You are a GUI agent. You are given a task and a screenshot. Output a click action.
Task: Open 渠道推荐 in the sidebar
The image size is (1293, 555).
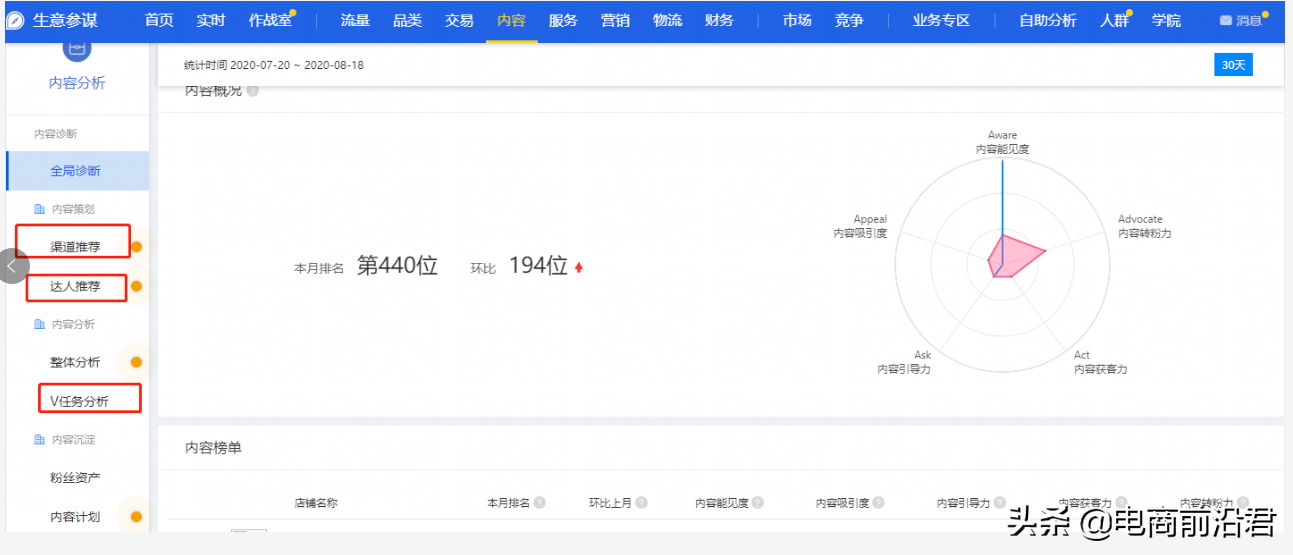coord(75,247)
